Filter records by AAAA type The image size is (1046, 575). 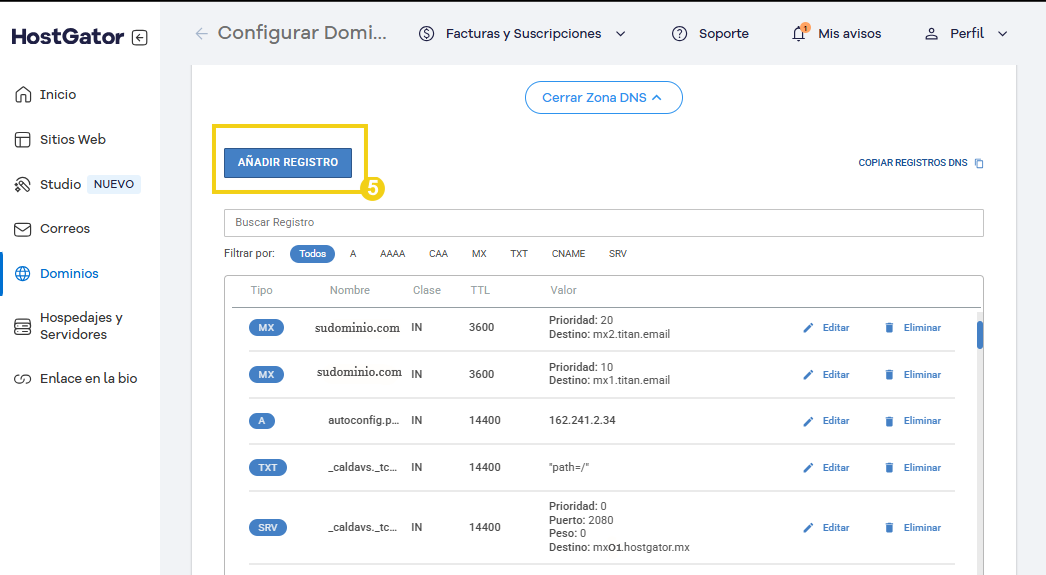coord(392,253)
